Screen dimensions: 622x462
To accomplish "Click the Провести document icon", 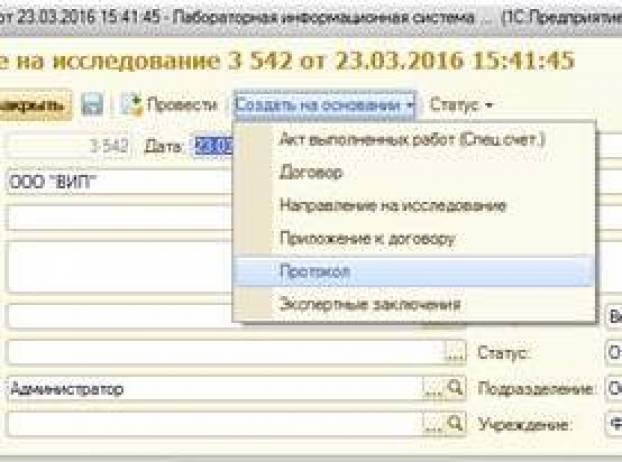I will pyautogui.click(x=131, y=104).
